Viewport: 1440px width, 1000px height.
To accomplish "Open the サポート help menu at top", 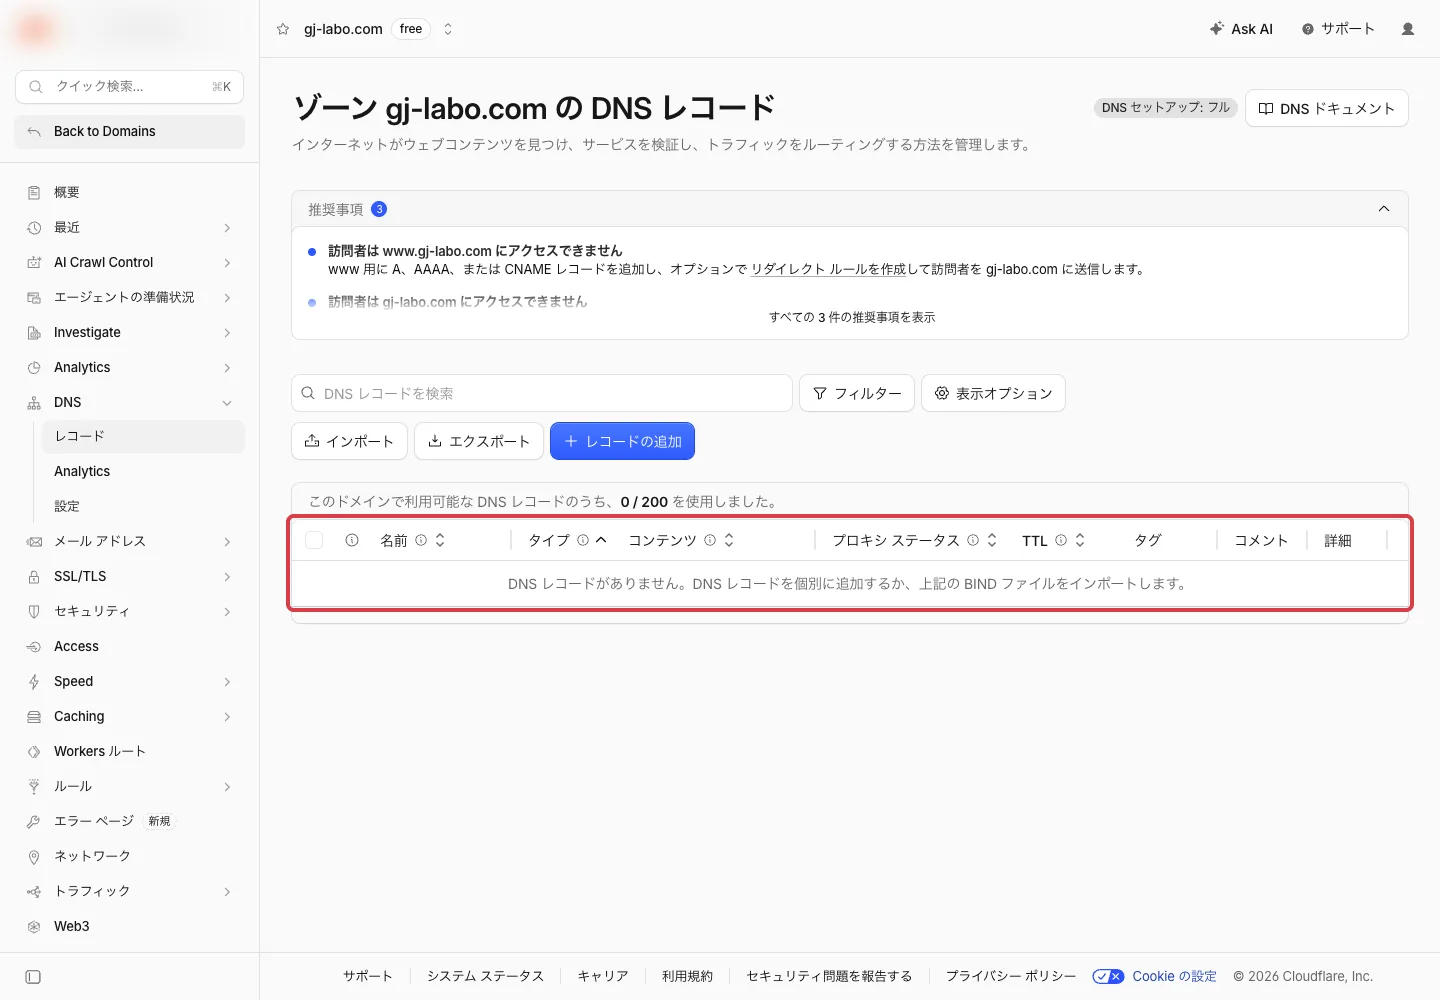I will tap(1338, 29).
